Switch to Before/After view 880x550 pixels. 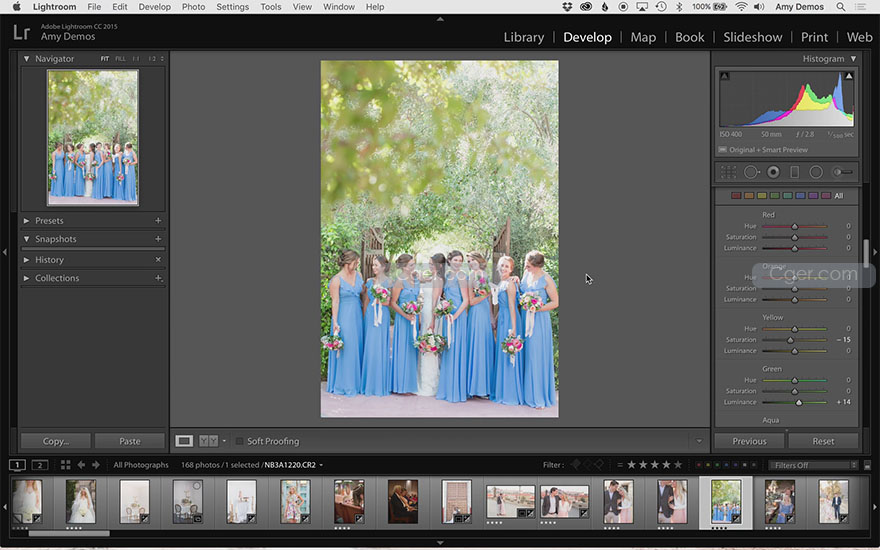click(x=208, y=441)
